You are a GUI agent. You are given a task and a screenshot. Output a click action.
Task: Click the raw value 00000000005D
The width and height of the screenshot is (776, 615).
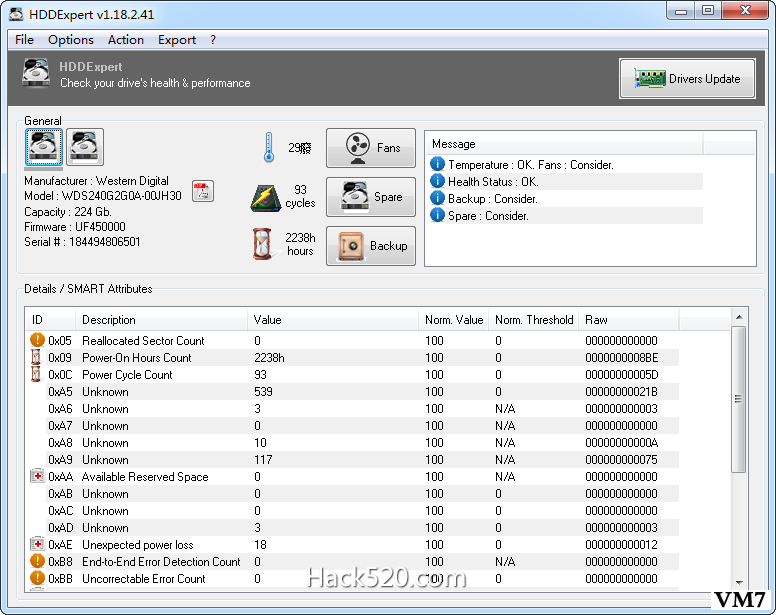pyautogui.click(x=622, y=375)
